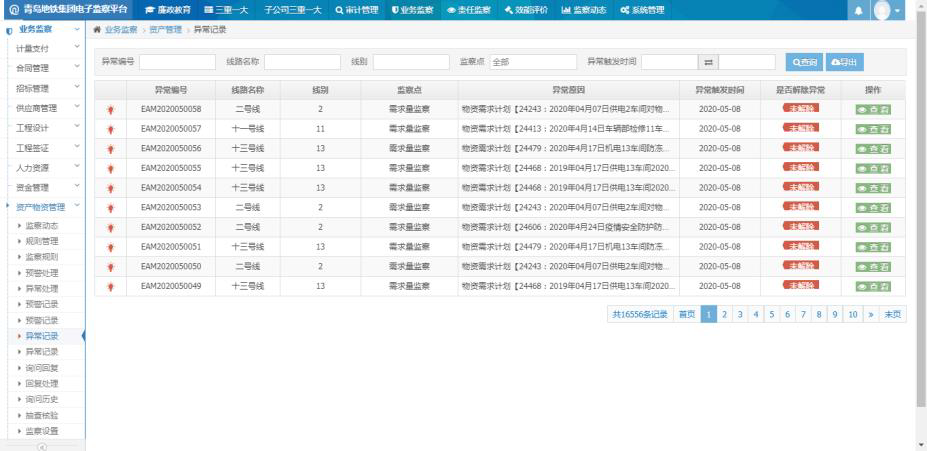Click the date range swap icon
This screenshot has height=451, width=927.
pos(708,62)
